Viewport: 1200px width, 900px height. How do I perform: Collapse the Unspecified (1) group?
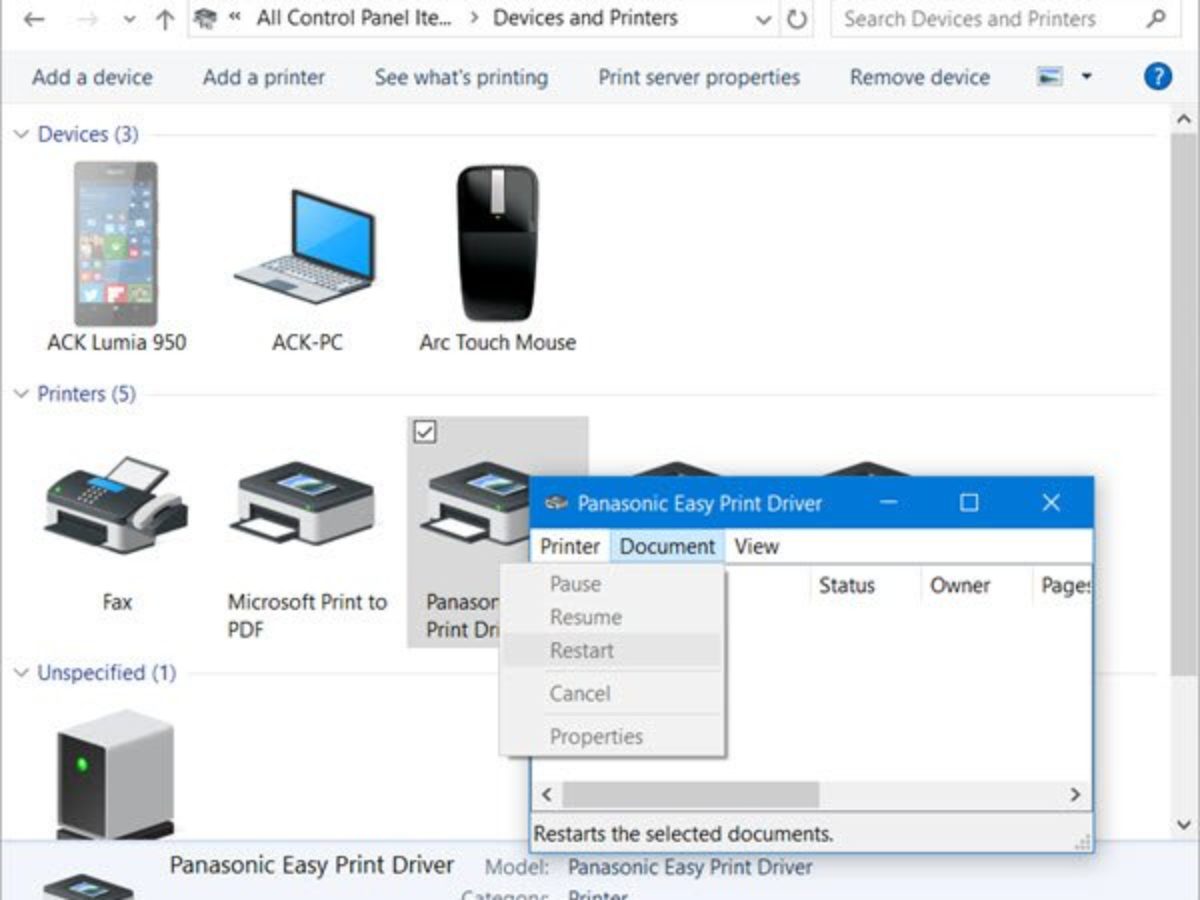click(21, 673)
